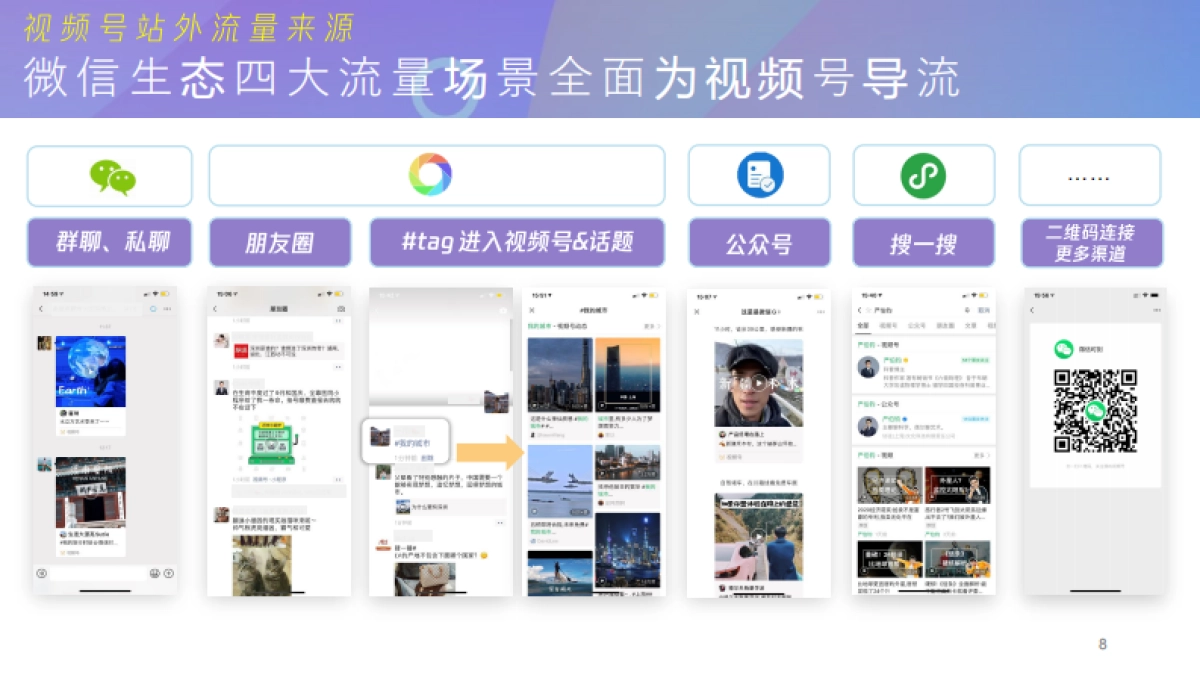The image size is (1200, 675).
Task: Open the ...... card for more channels
Action: 1090,175
